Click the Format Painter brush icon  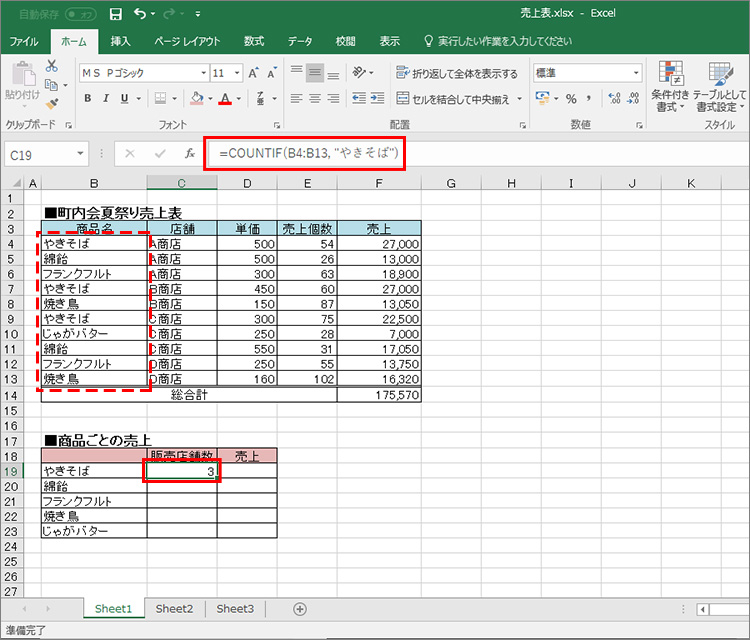[x=52, y=103]
